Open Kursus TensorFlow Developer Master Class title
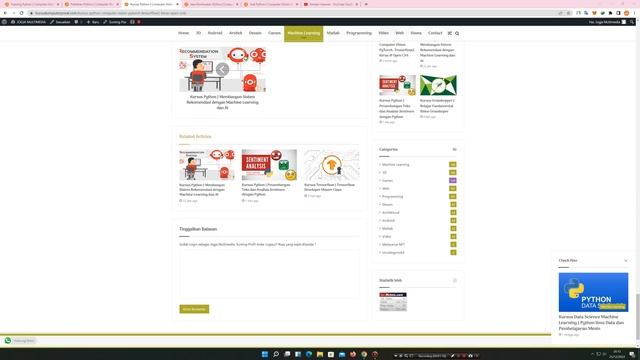 329,187
